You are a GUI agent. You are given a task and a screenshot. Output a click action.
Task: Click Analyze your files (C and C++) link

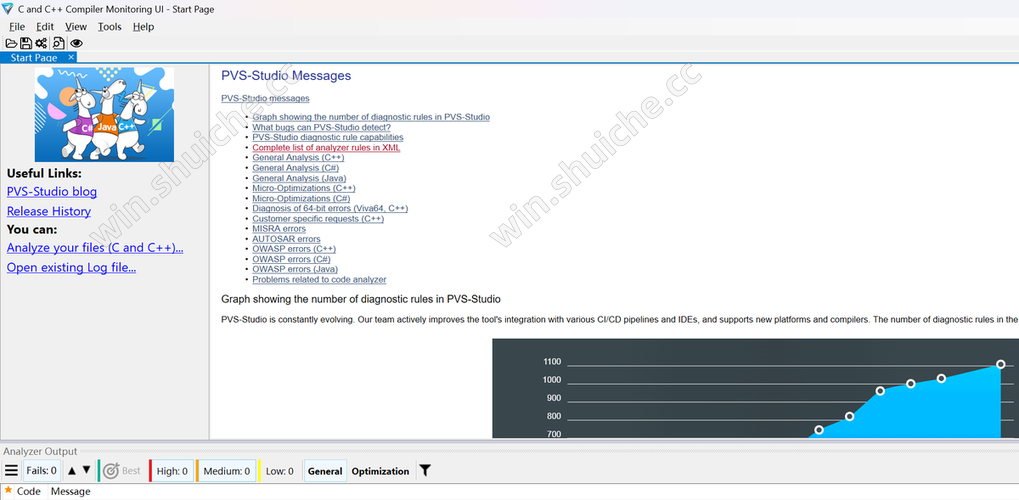click(x=95, y=248)
